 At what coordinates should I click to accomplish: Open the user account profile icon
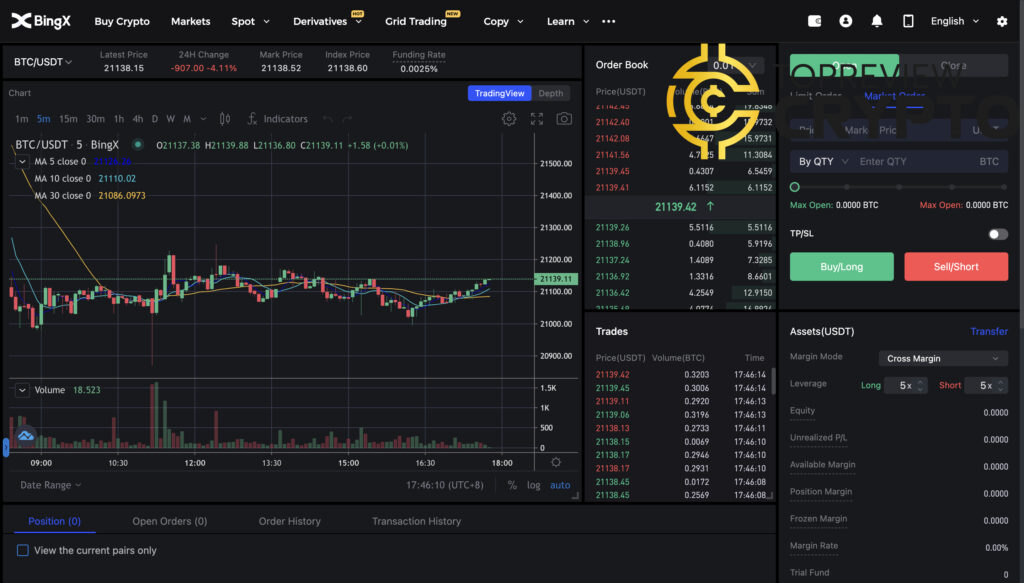[846, 21]
